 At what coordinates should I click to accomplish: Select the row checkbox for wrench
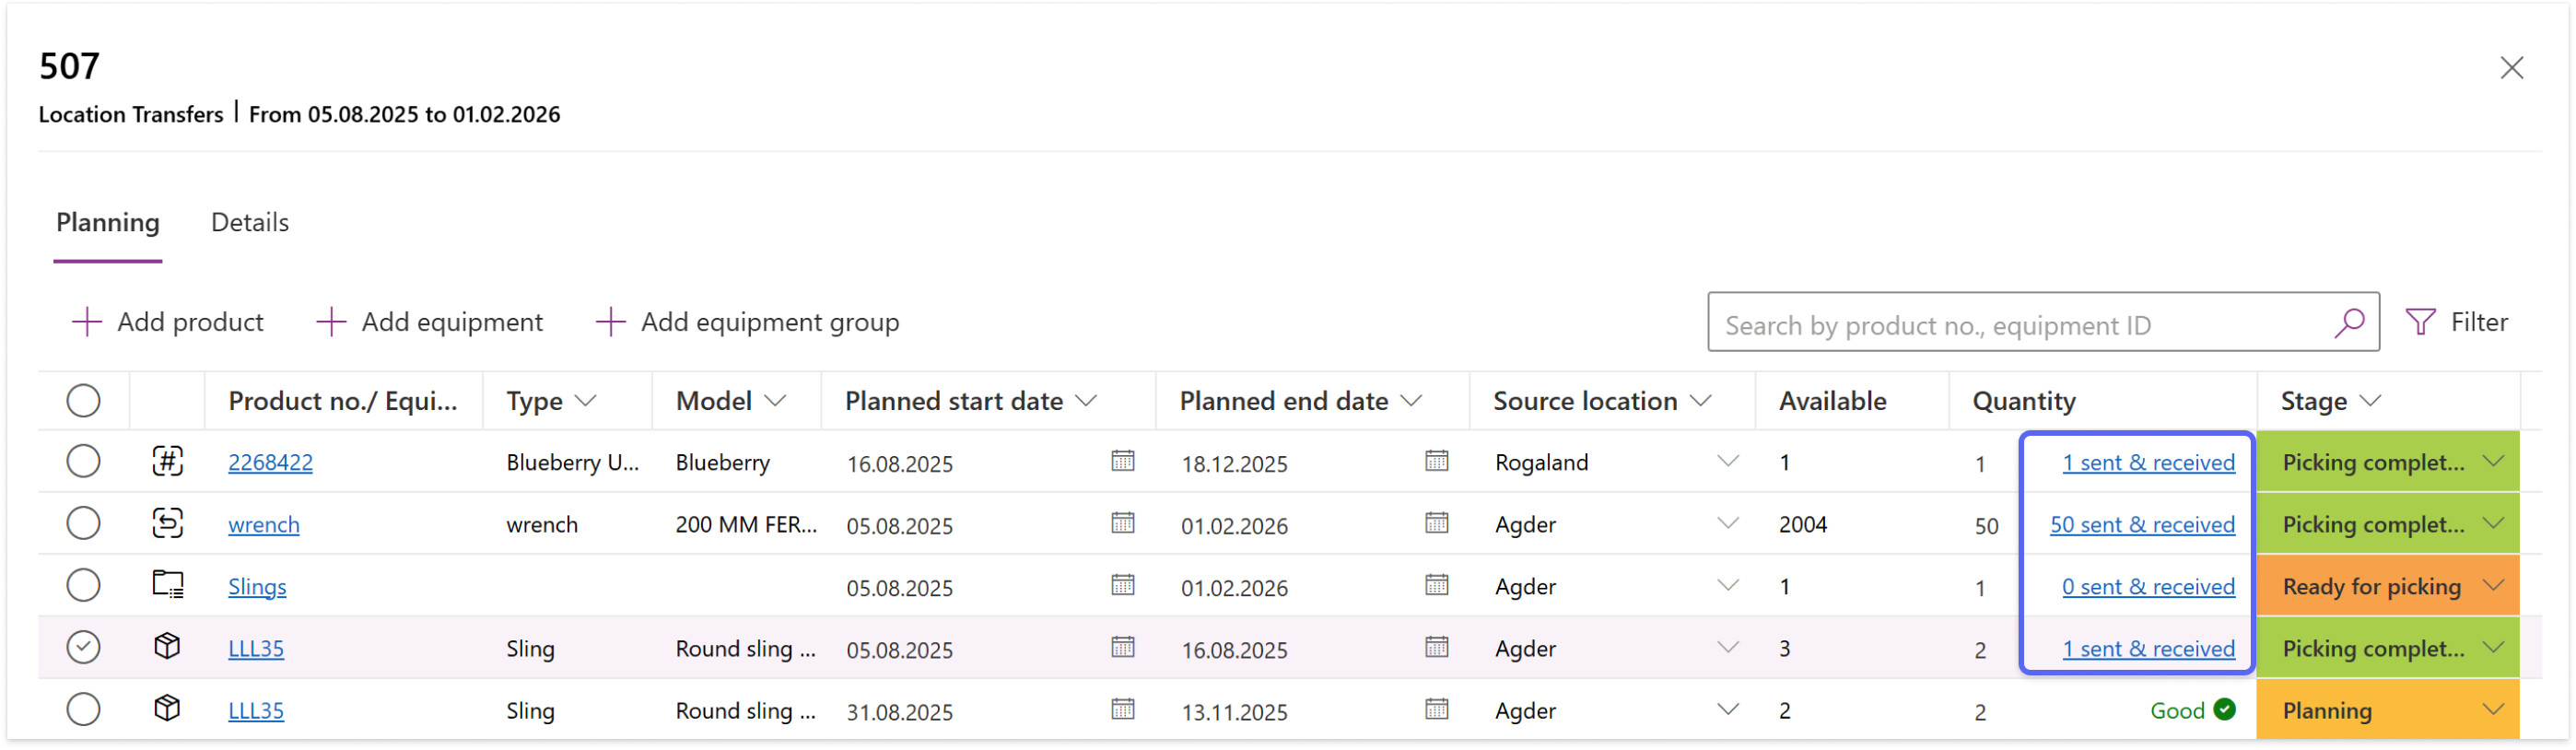click(83, 523)
